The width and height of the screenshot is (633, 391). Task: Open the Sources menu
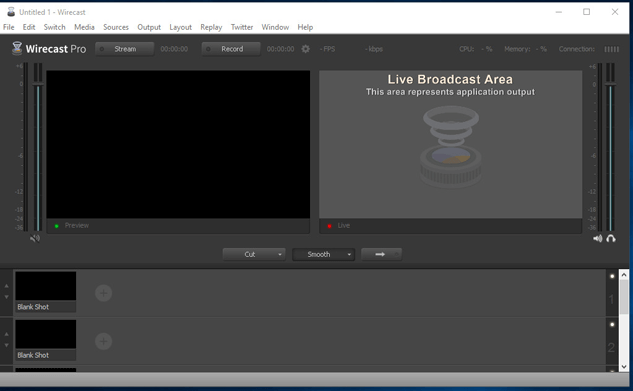116,27
